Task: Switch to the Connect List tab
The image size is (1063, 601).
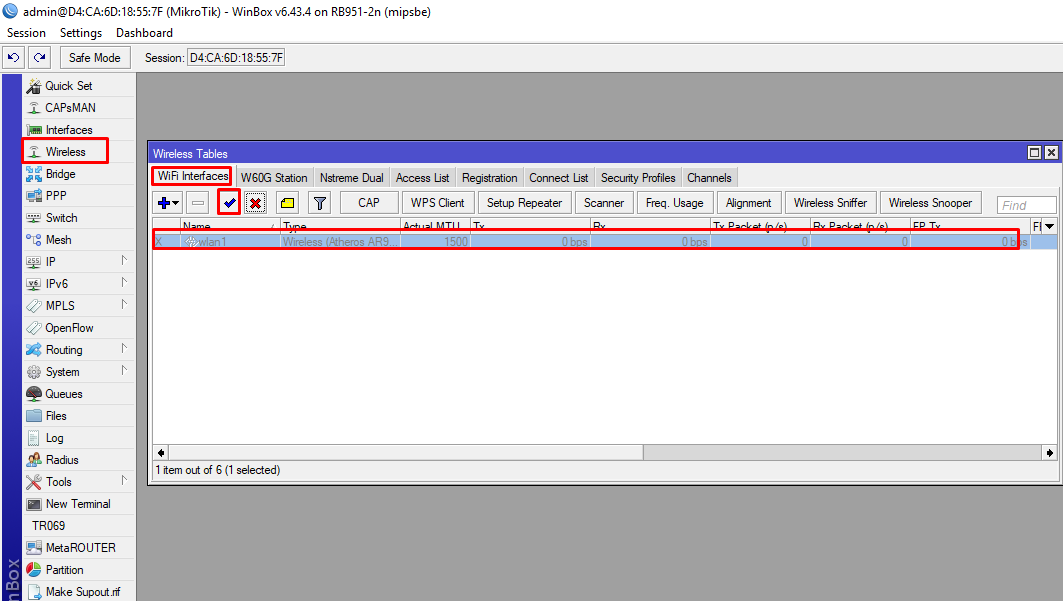Action: click(x=559, y=178)
